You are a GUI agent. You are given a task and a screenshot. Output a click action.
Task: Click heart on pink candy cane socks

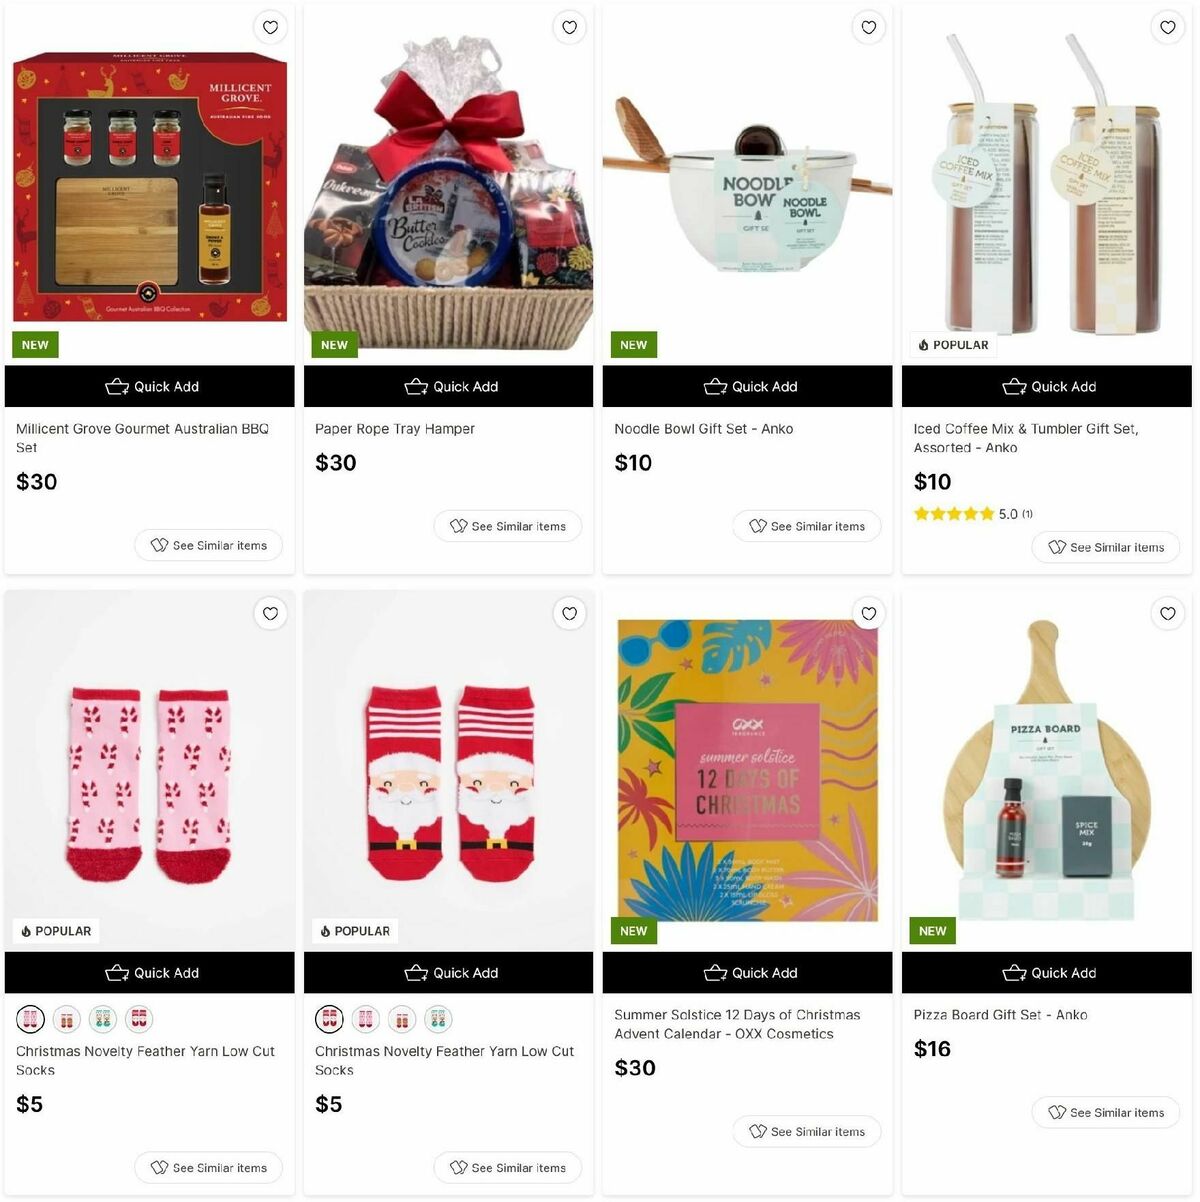click(270, 613)
